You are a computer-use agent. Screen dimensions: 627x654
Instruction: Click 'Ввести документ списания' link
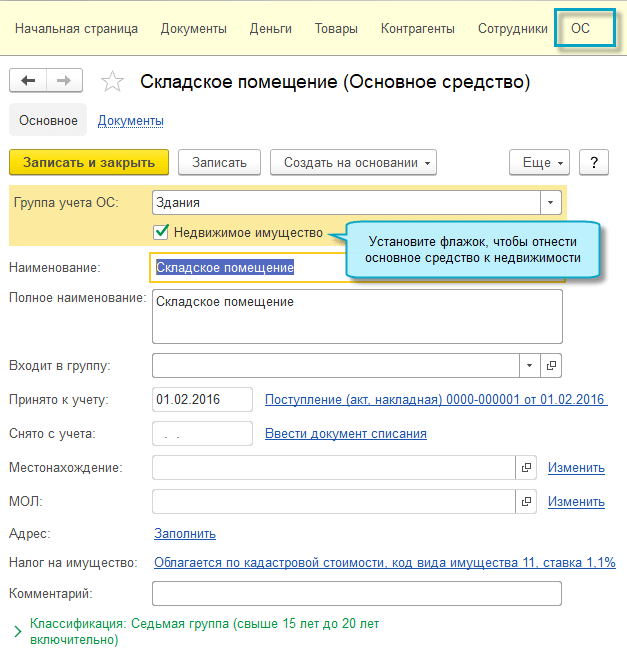pos(346,433)
